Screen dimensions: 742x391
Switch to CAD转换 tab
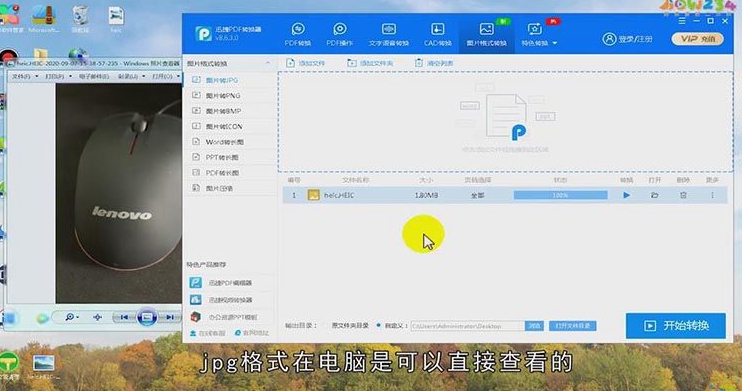[x=437, y=35]
